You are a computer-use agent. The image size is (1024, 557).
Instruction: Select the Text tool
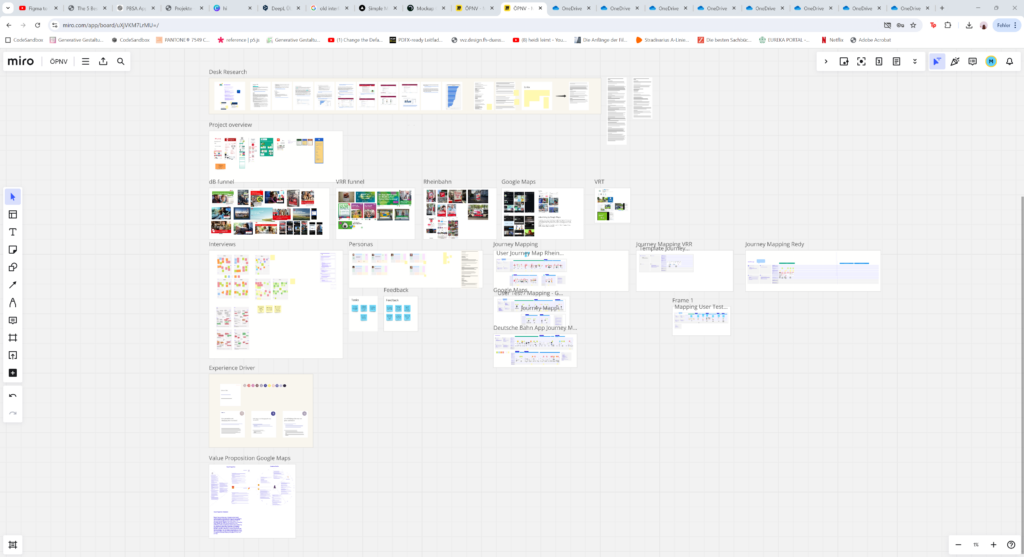click(x=12, y=232)
